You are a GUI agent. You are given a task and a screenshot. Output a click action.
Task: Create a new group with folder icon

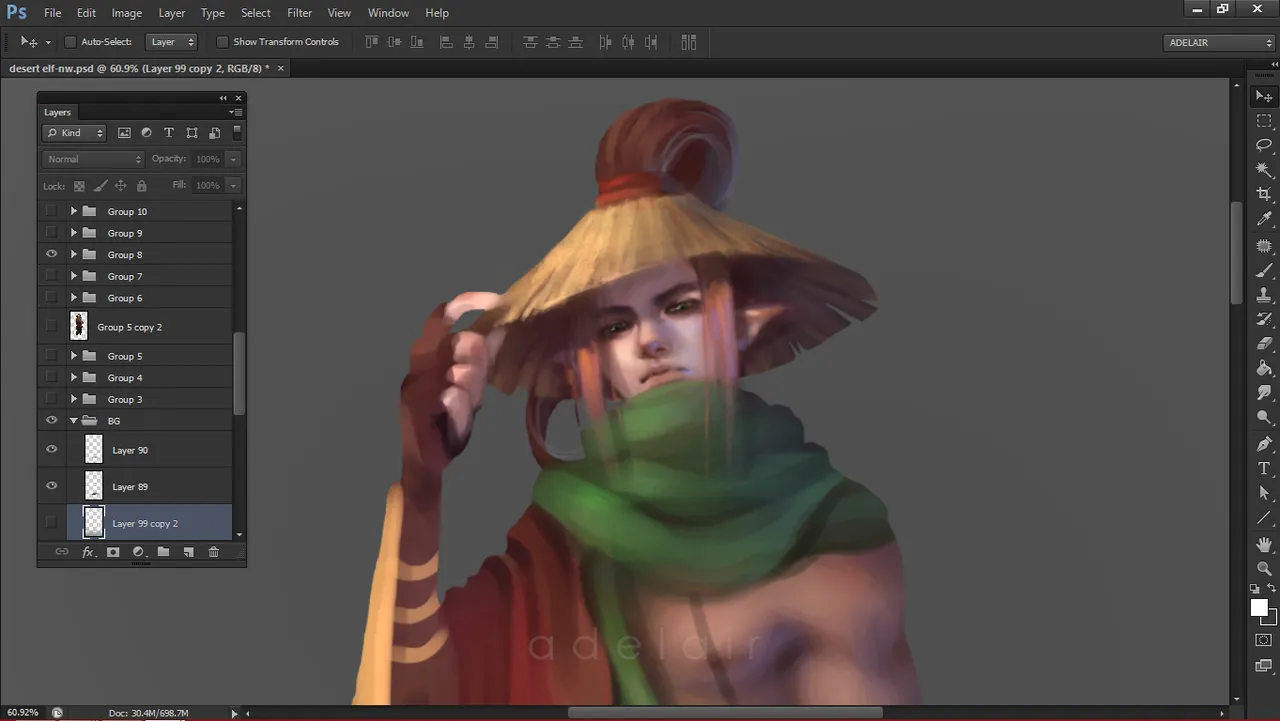(163, 552)
